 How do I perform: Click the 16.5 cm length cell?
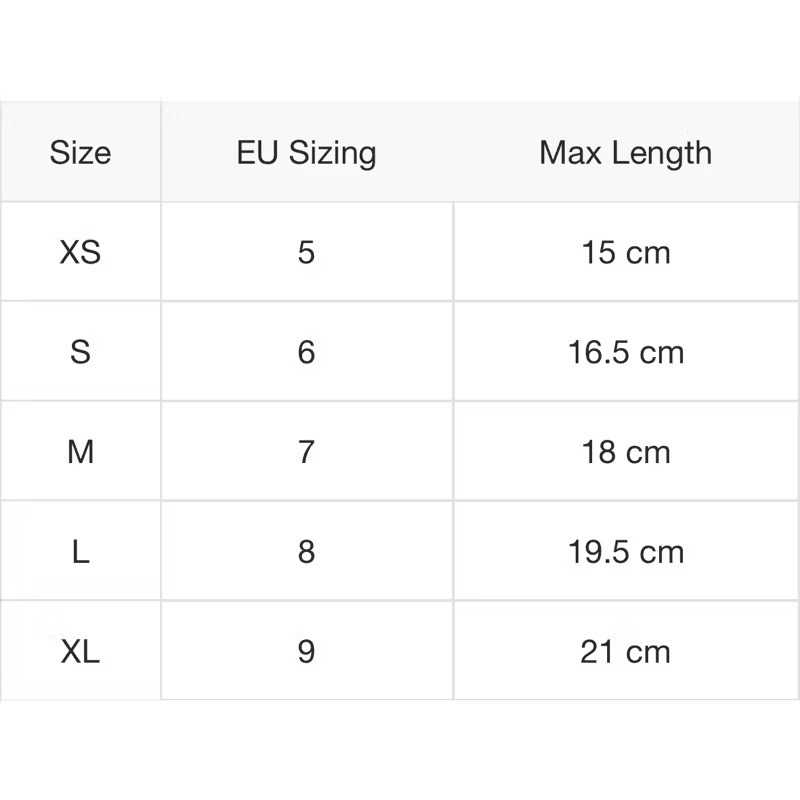pyautogui.click(x=627, y=352)
